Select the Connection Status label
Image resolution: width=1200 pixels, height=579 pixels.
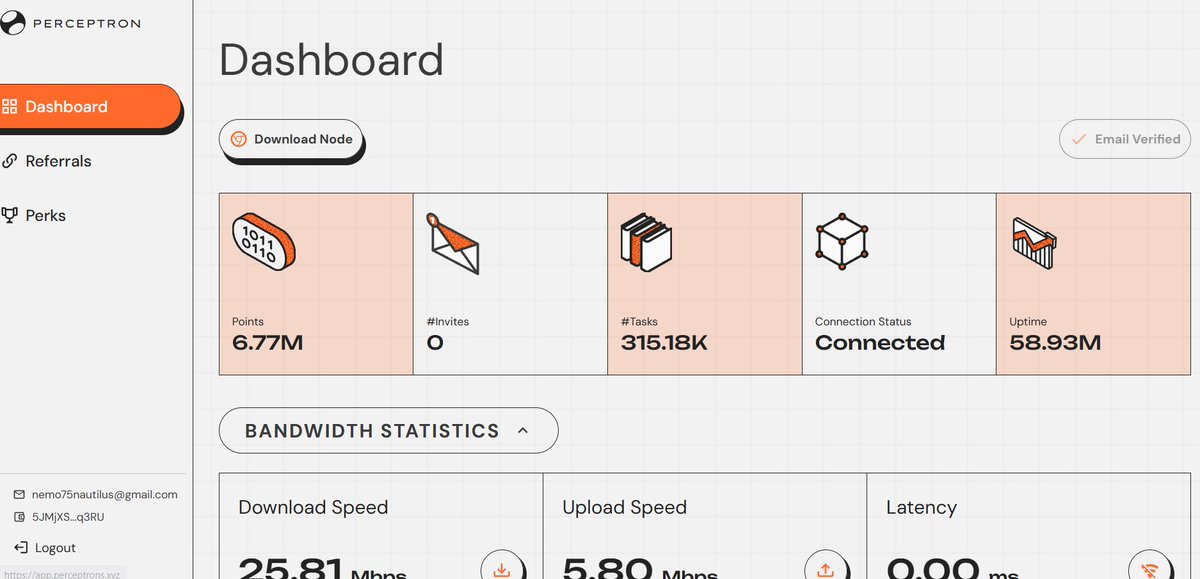point(863,321)
